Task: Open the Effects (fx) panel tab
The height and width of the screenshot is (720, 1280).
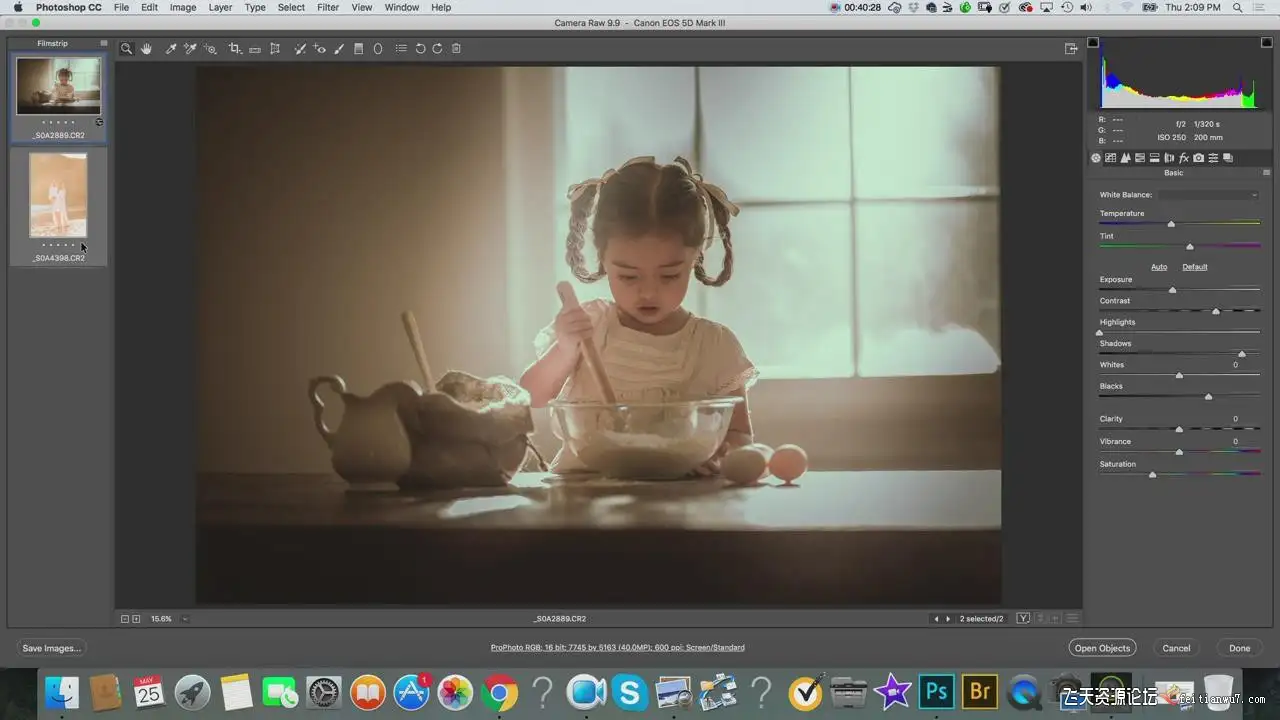Action: [1184, 158]
